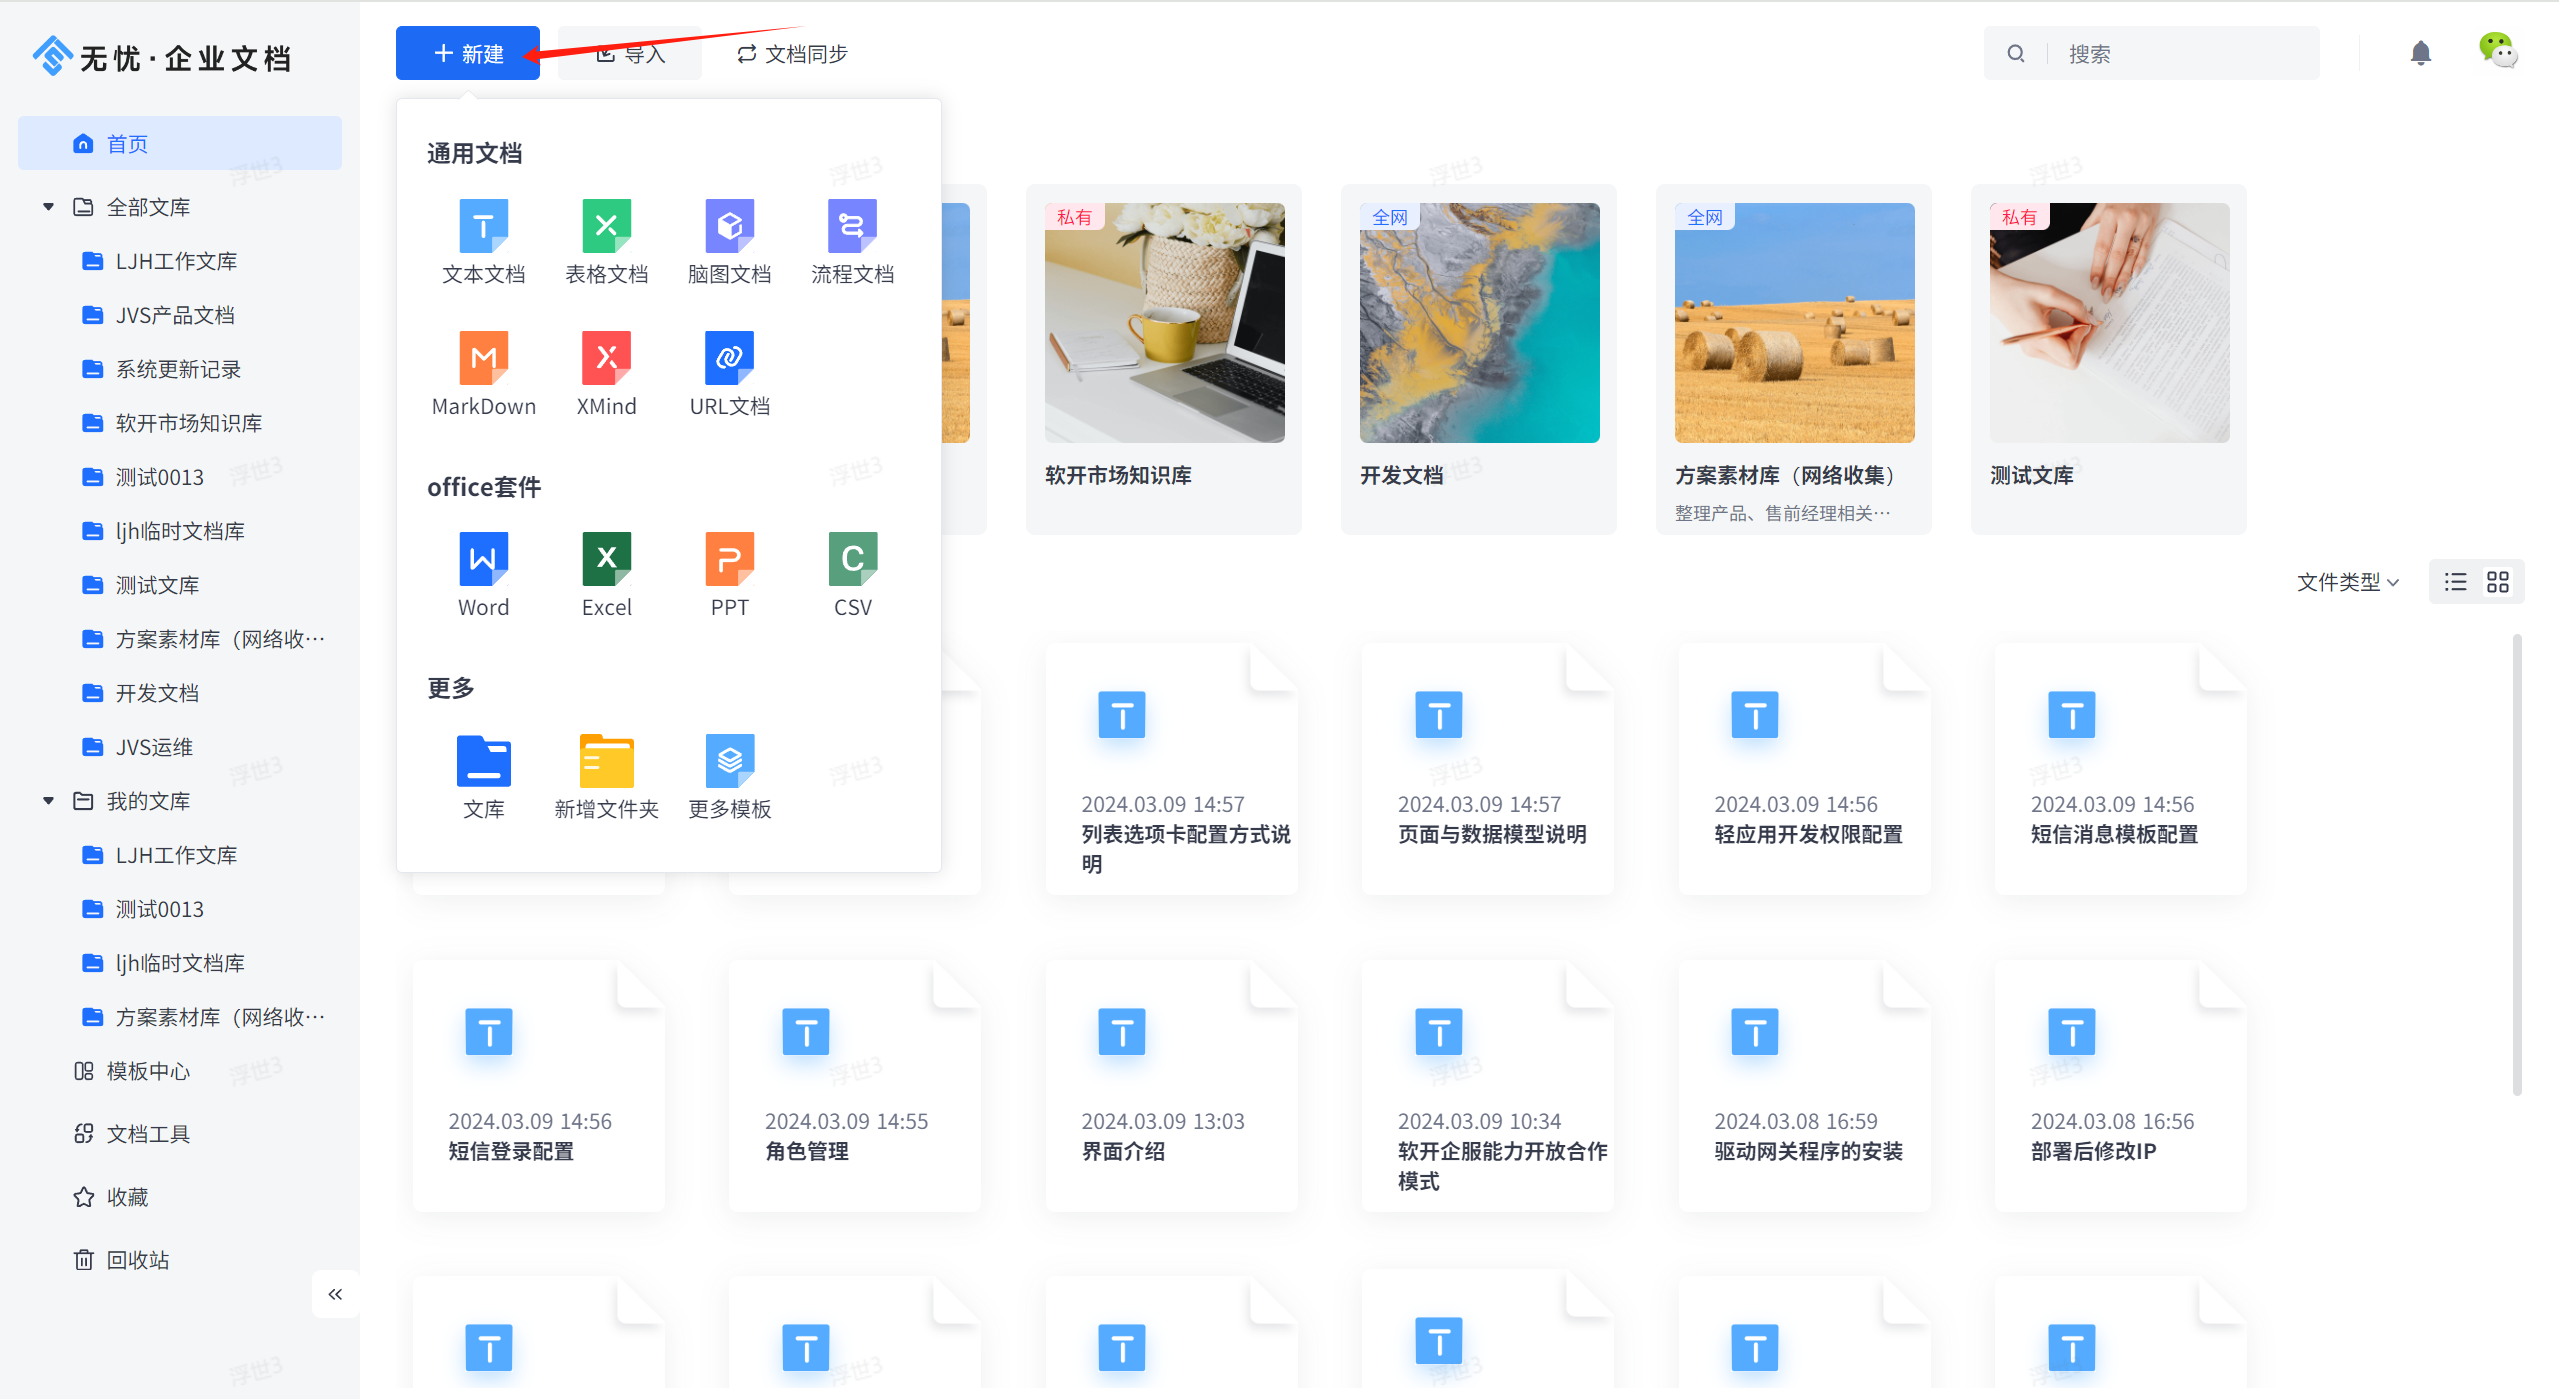Image resolution: width=2559 pixels, height=1399 pixels.
Task: Create a new MarkDown document
Action: point(484,375)
